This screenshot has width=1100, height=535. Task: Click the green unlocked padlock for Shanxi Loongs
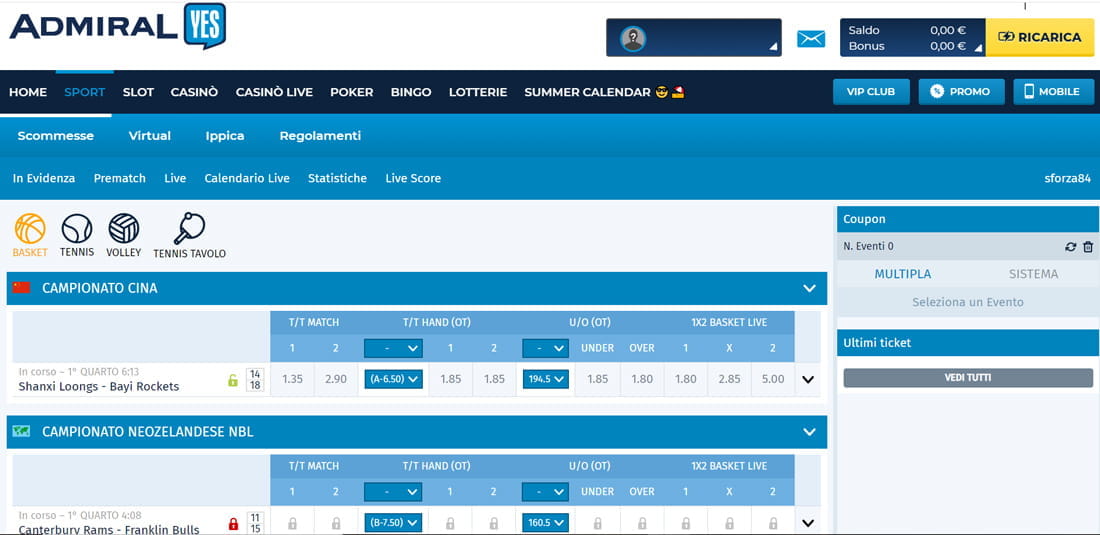(233, 380)
